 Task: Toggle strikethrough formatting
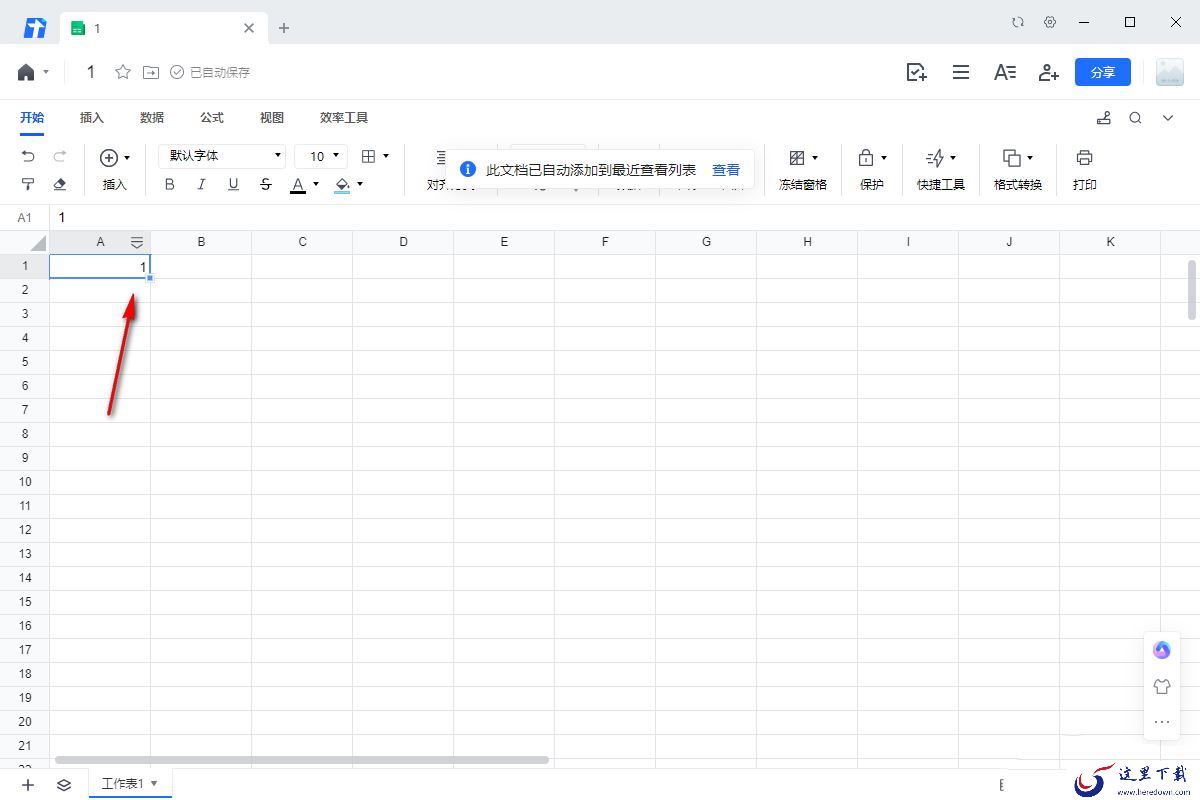(265, 184)
